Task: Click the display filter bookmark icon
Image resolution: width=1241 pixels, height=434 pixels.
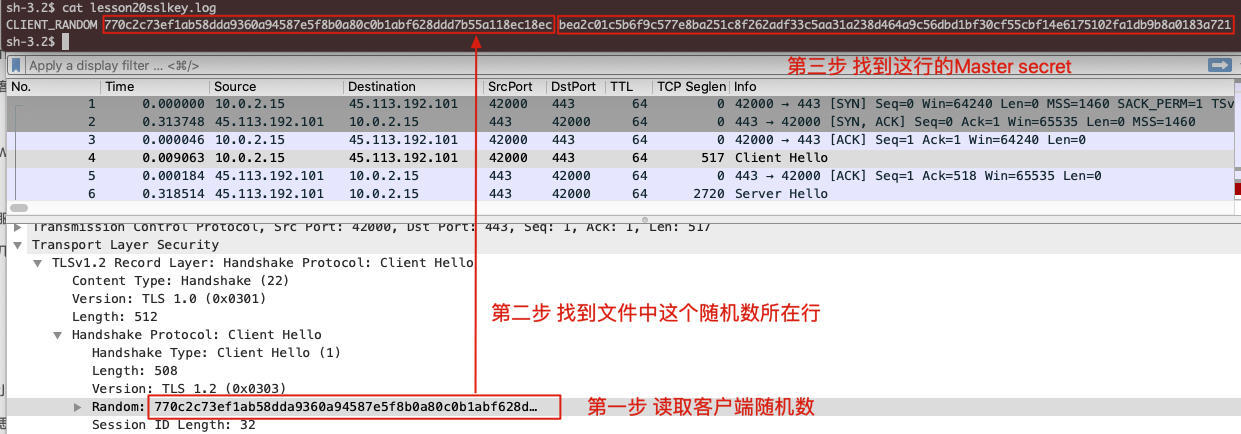Action: pos(17,66)
